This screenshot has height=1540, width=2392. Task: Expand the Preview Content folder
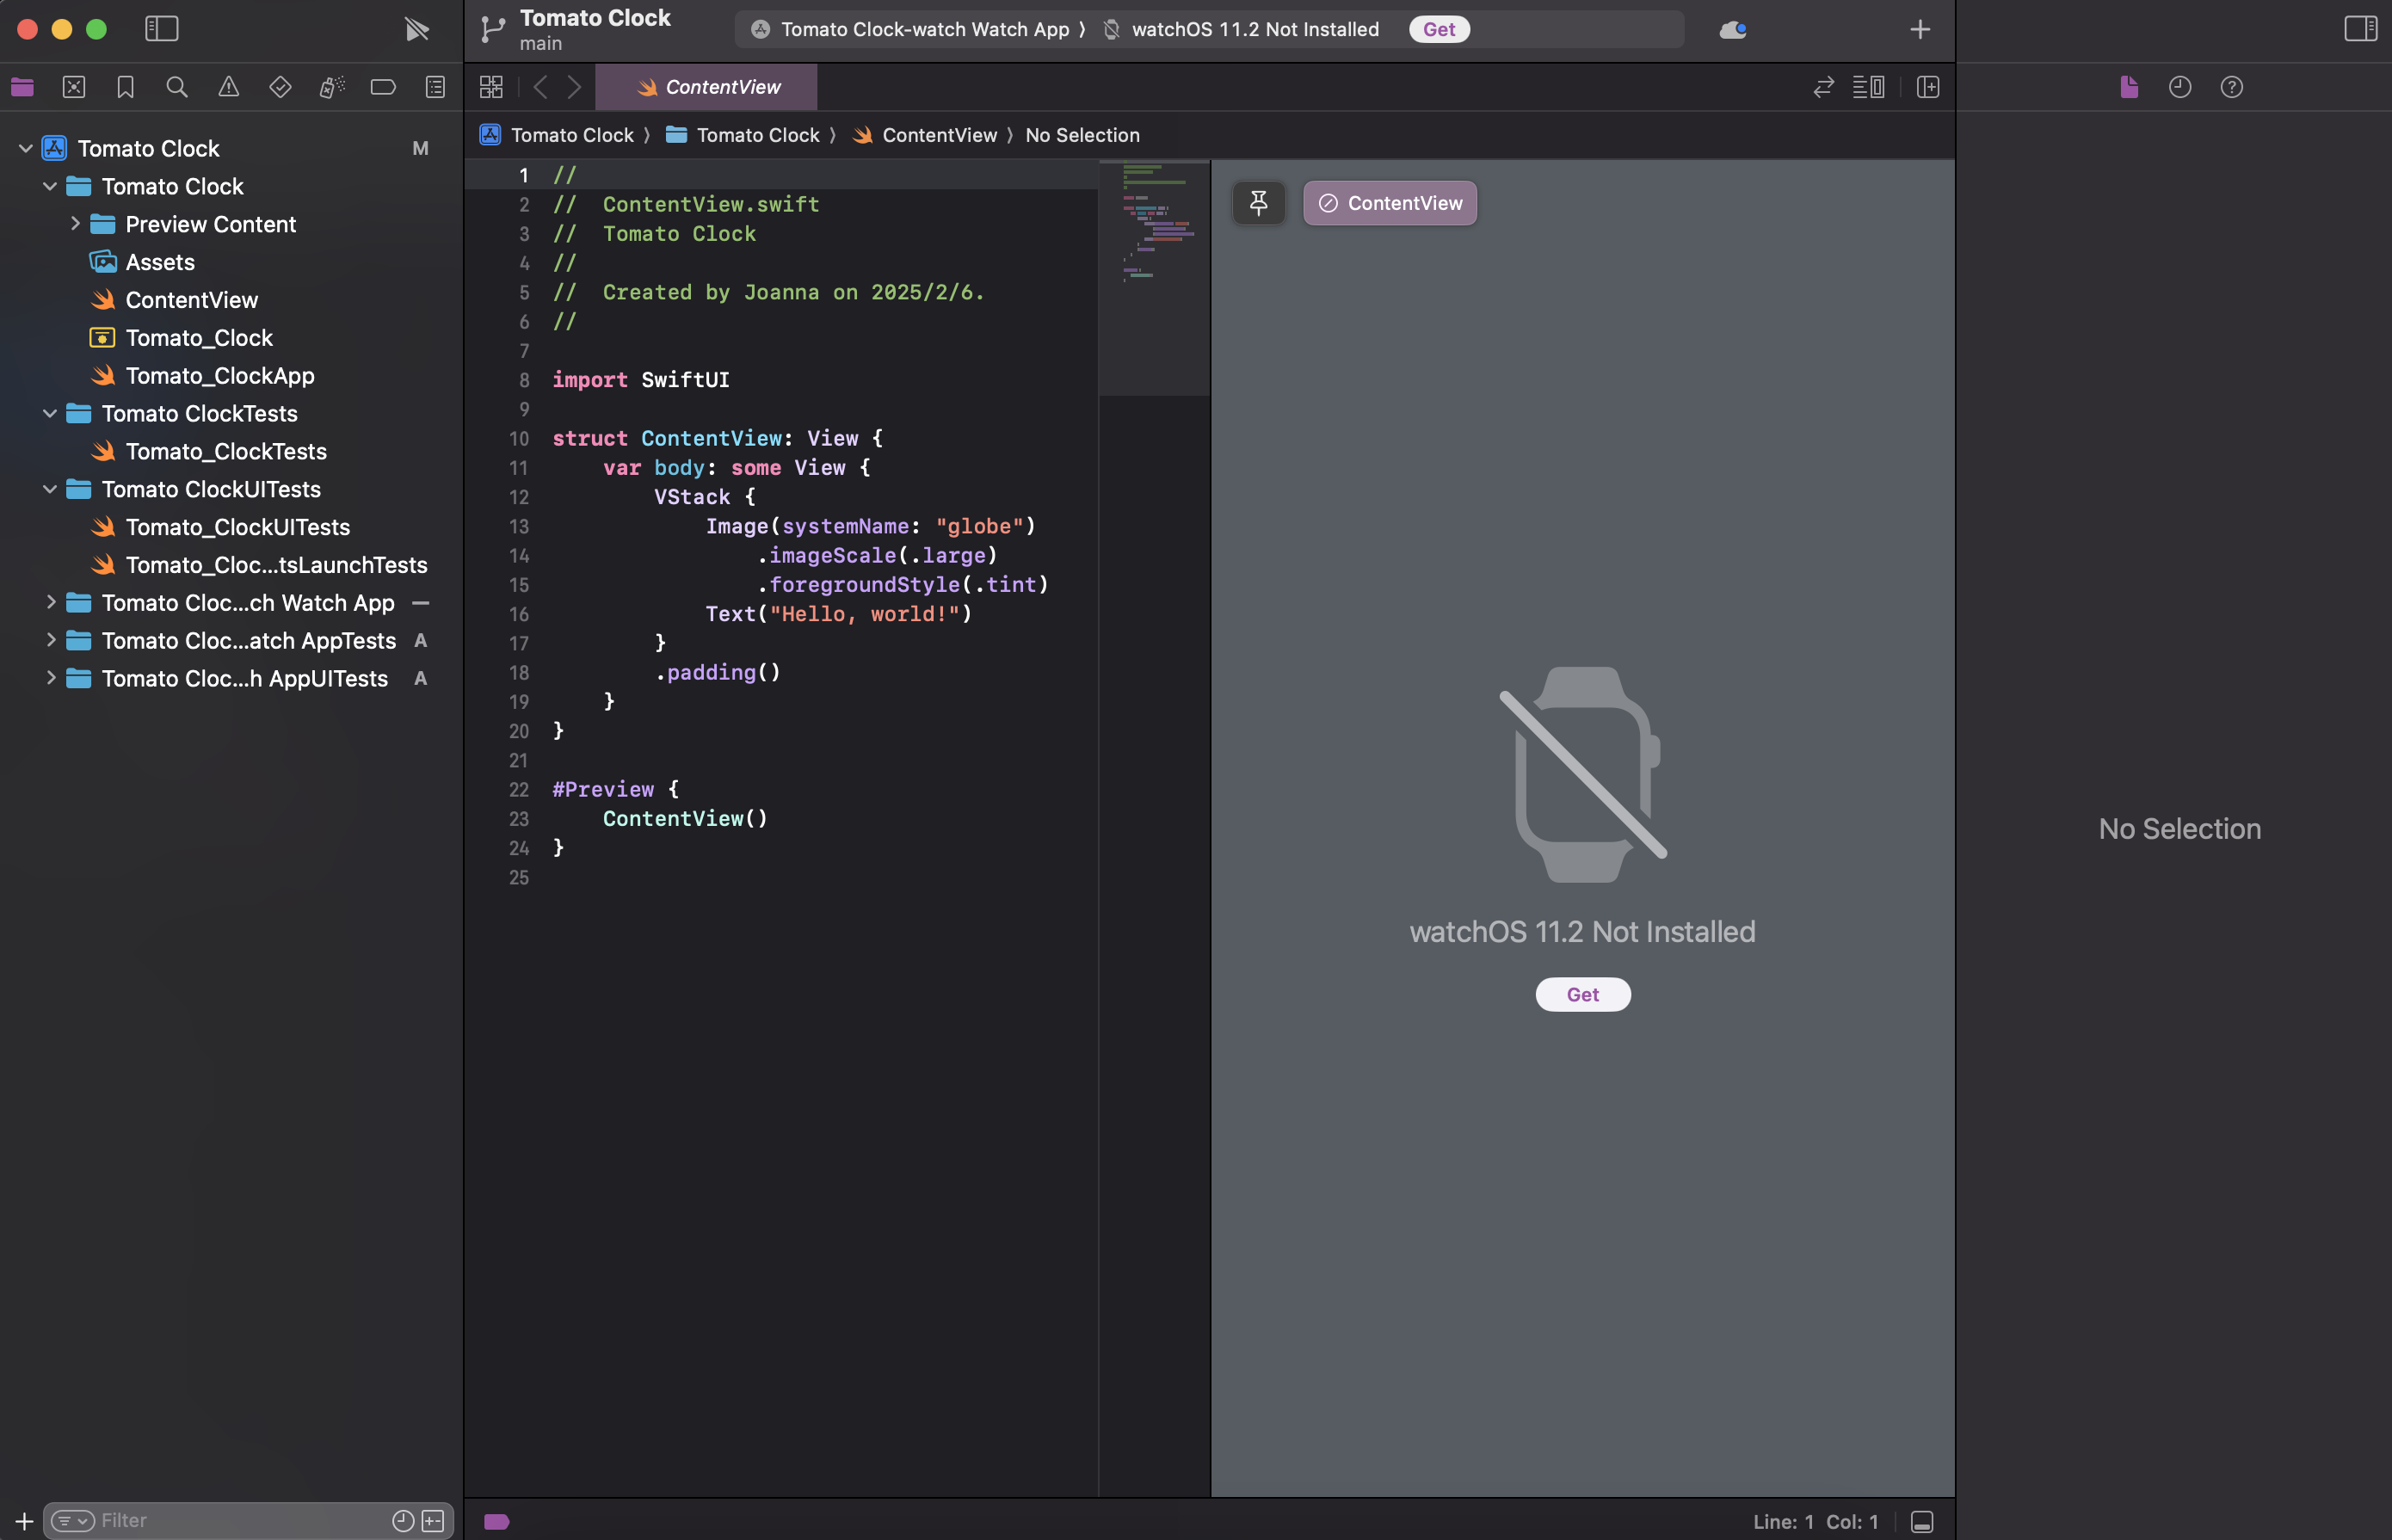[x=75, y=224]
